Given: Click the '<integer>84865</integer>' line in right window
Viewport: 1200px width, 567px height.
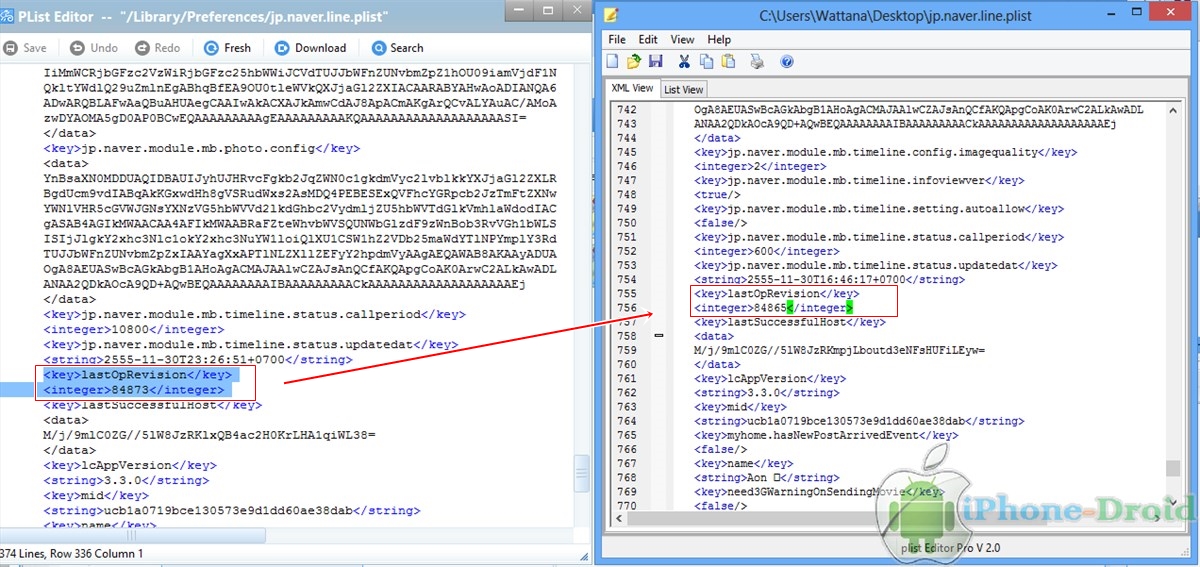Looking at the screenshot, I should 774,308.
